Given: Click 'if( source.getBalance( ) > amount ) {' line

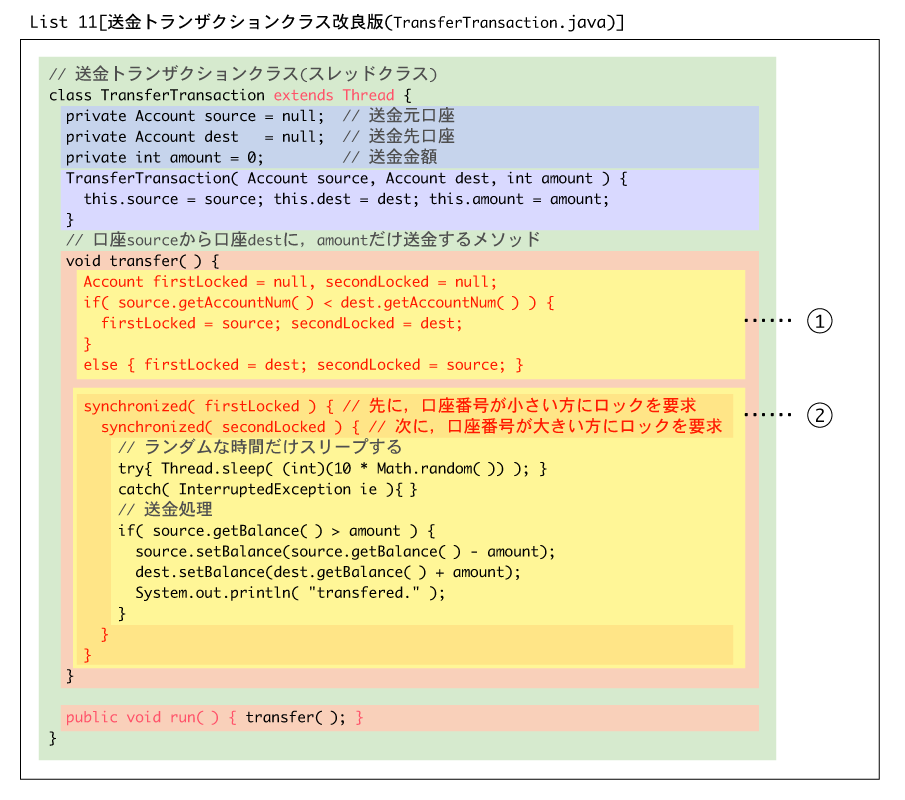Looking at the screenshot, I should pyautogui.click(x=276, y=530).
